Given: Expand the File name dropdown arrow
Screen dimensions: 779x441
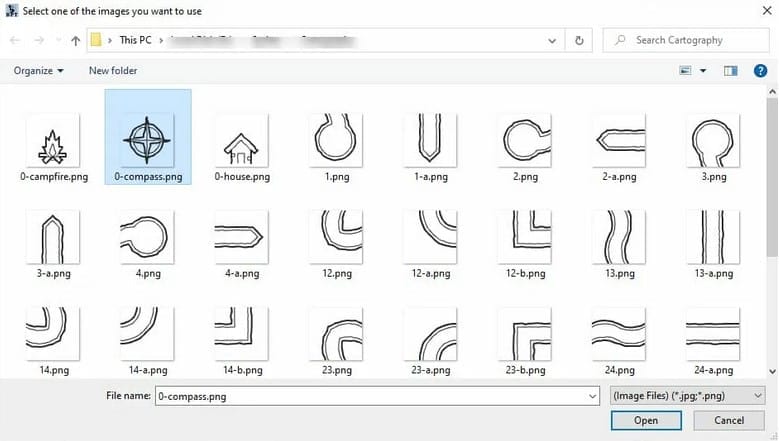Looking at the screenshot, I should pyautogui.click(x=592, y=396).
